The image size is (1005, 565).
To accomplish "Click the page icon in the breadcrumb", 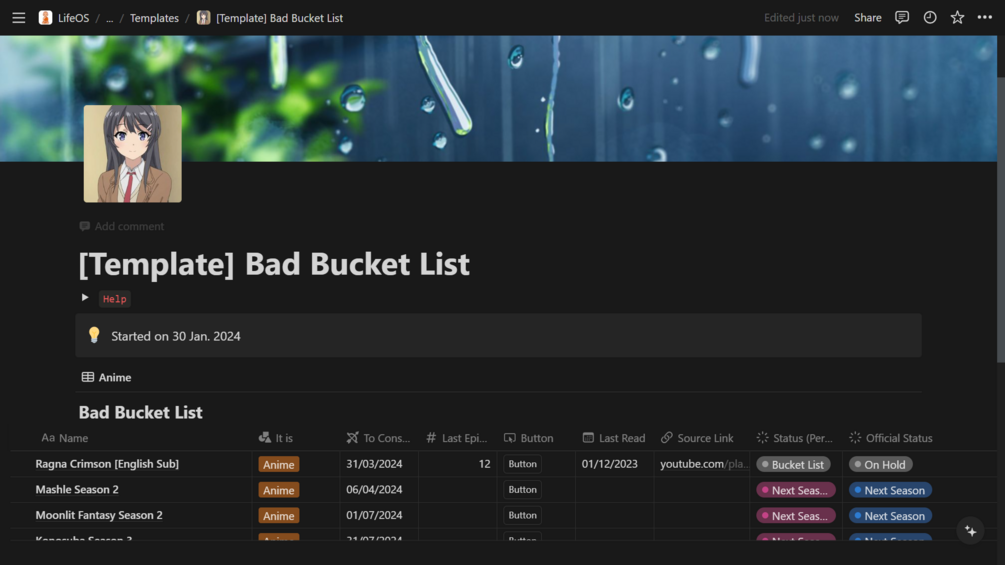I will (x=203, y=18).
